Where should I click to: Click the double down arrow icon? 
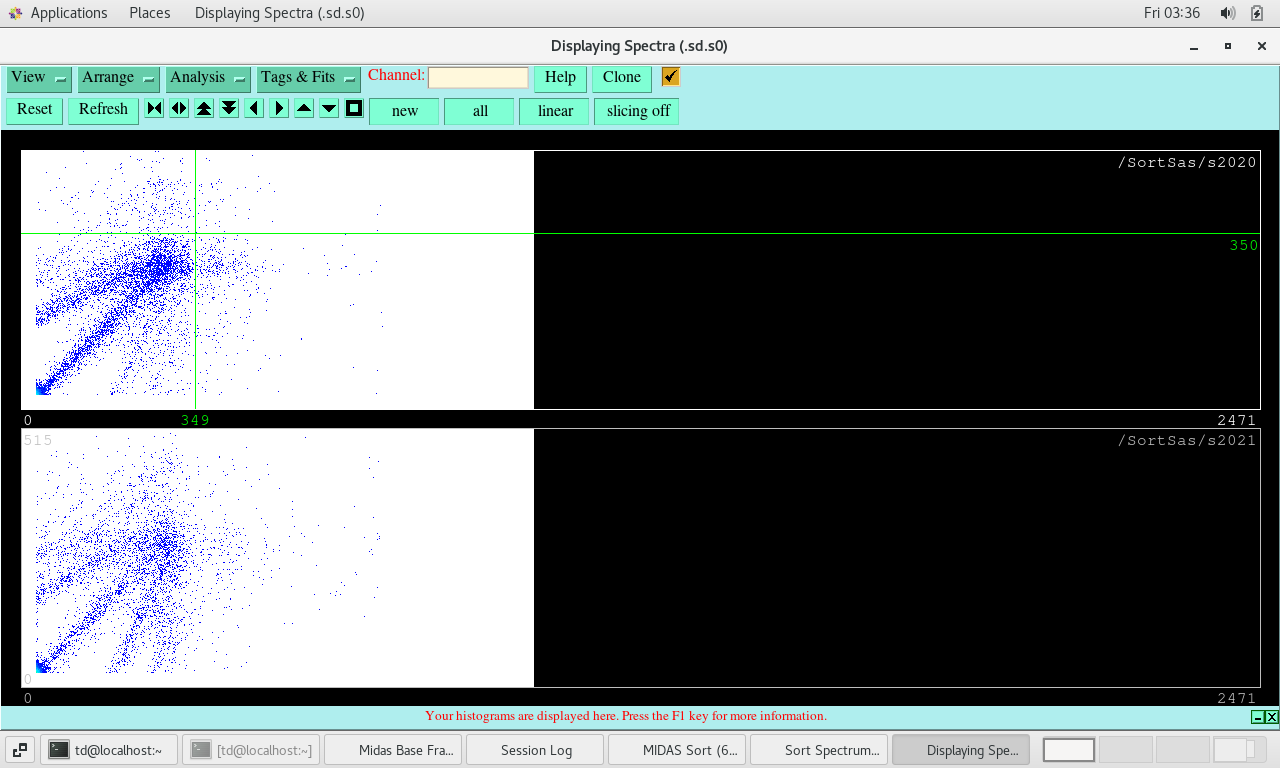pos(229,109)
